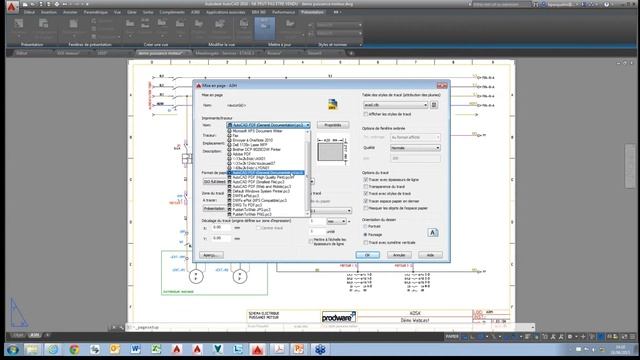Screen dimensions: 640x360
Task: Click the Y offset input field
Action: (221, 238)
